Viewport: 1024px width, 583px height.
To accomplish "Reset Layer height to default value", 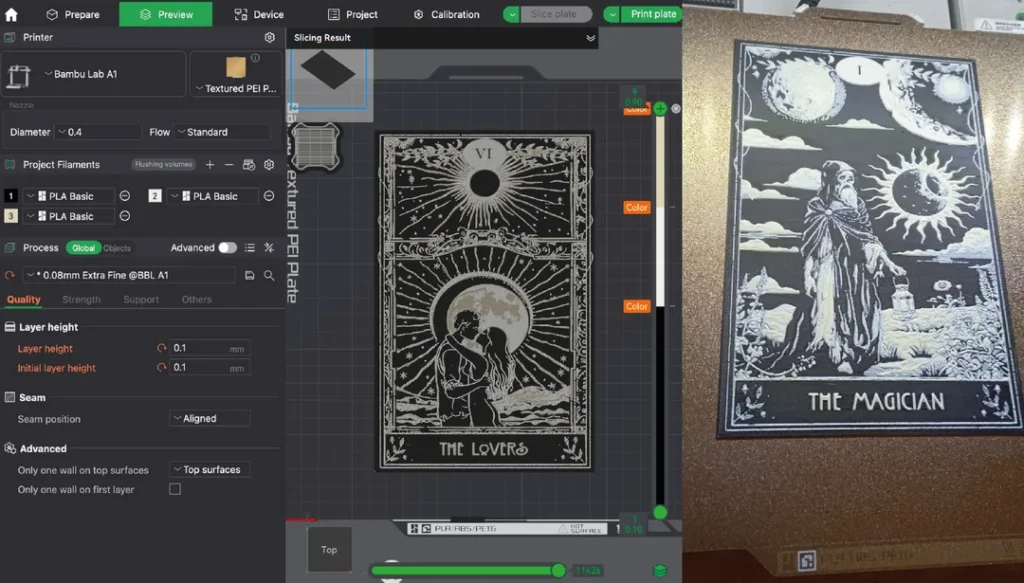I will point(161,348).
